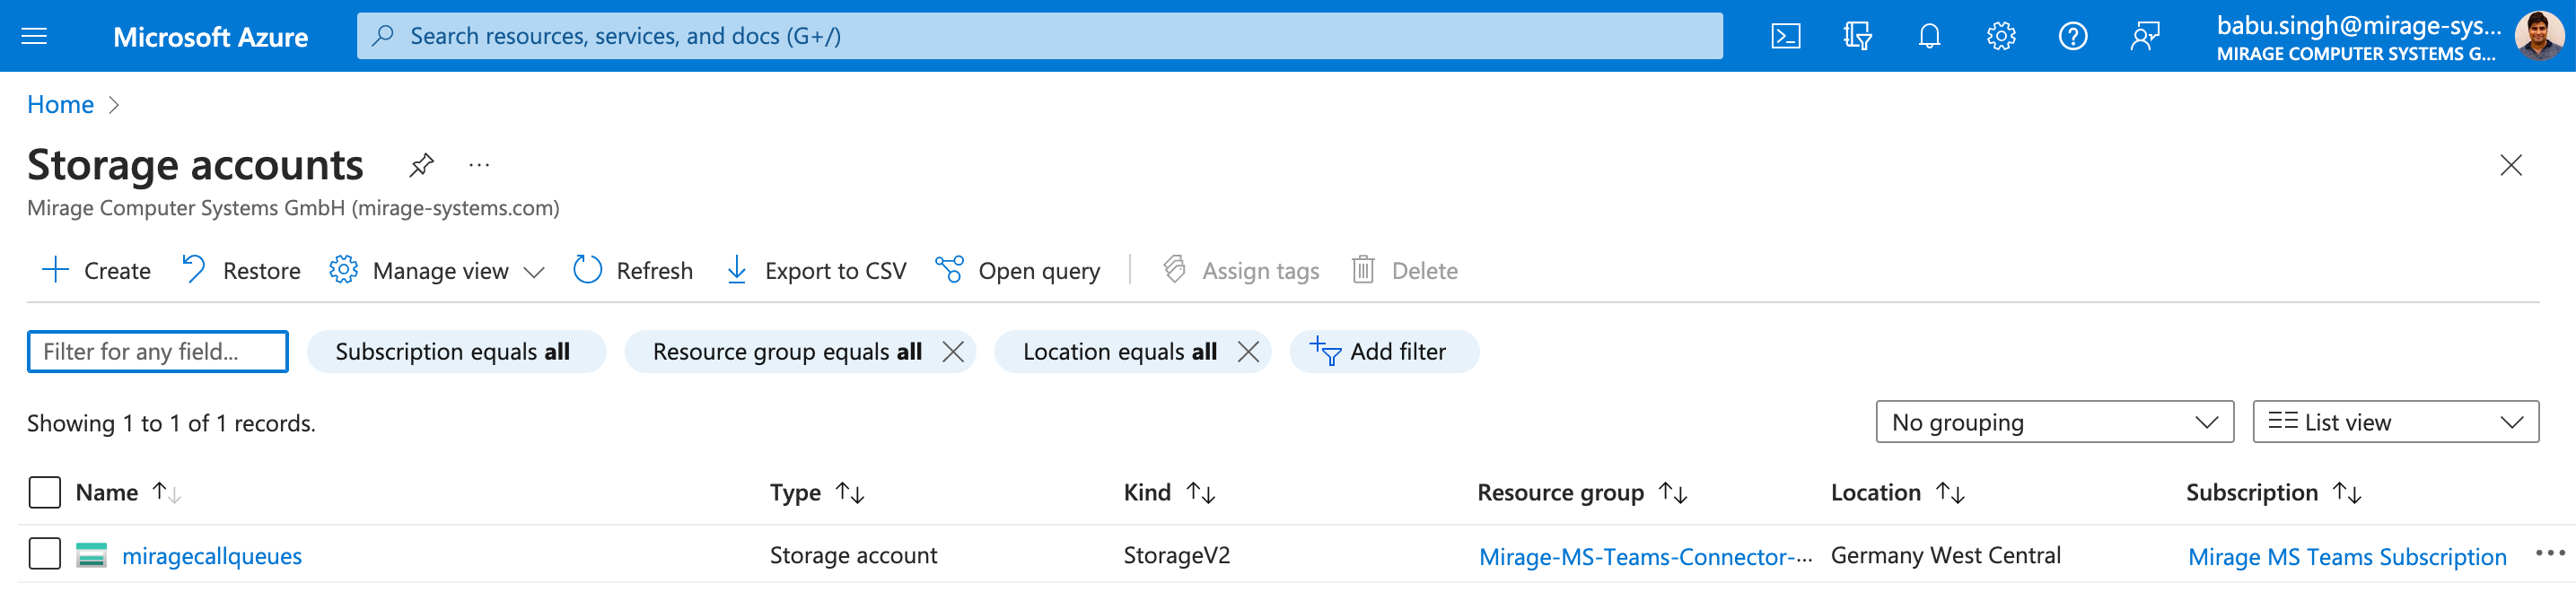The image size is (2576, 609).
Task: Click the search resources box
Action: 1040,36
